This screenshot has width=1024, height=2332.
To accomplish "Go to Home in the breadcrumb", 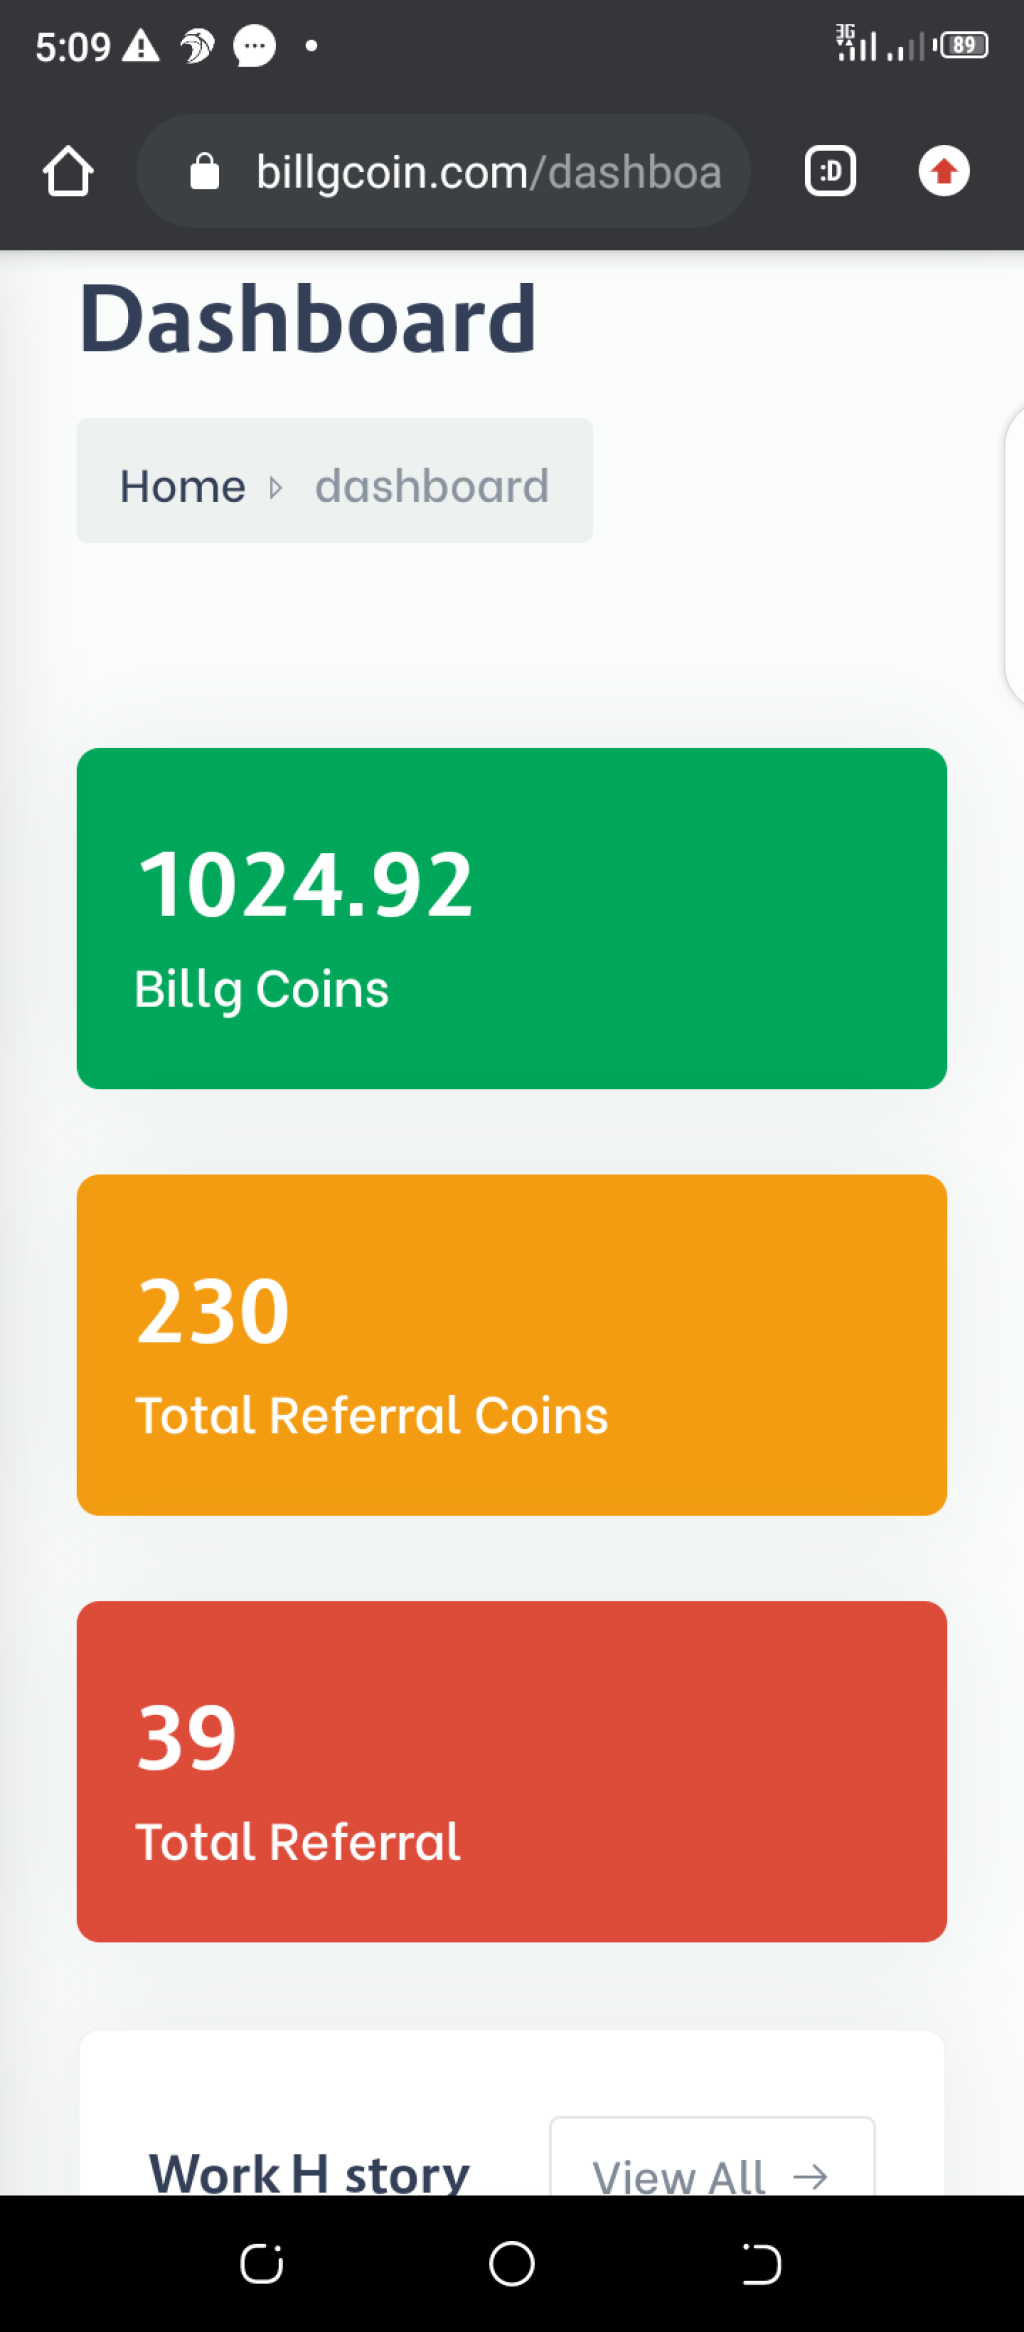I will (182, 487).
